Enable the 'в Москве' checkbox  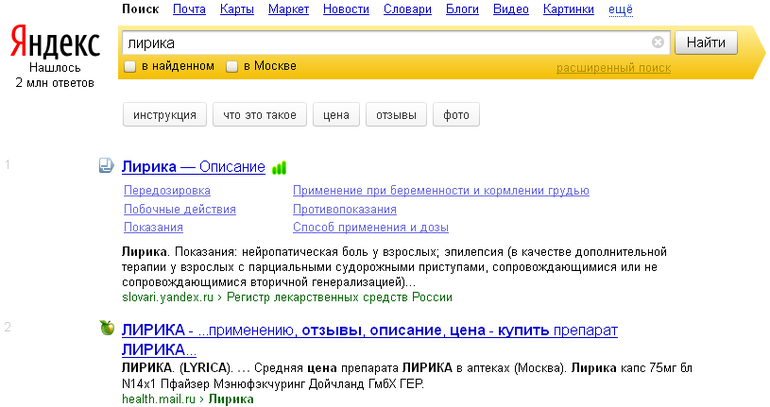(x=232, y=66)
